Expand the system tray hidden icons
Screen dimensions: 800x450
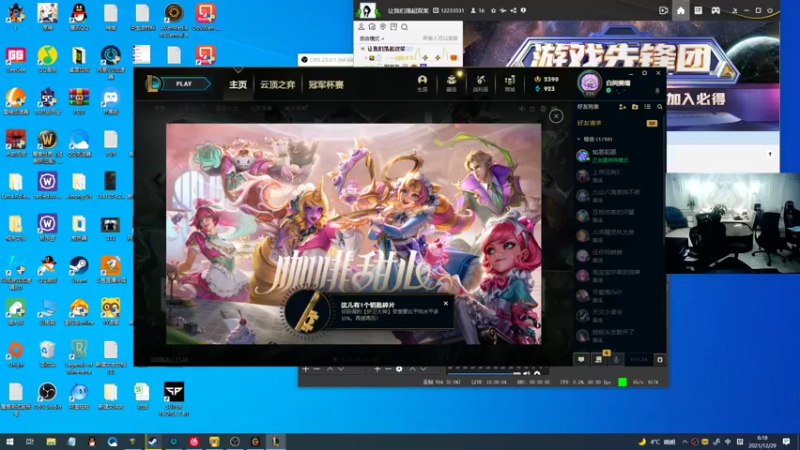coord(684,442)
